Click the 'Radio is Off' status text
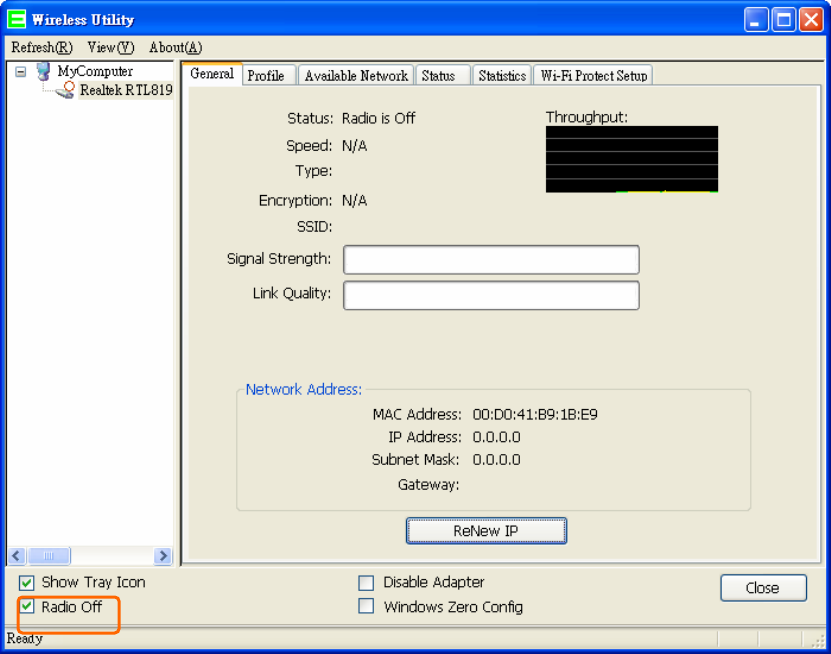The image size is (831, 654). pyautogui.click(x=378, y=118)
